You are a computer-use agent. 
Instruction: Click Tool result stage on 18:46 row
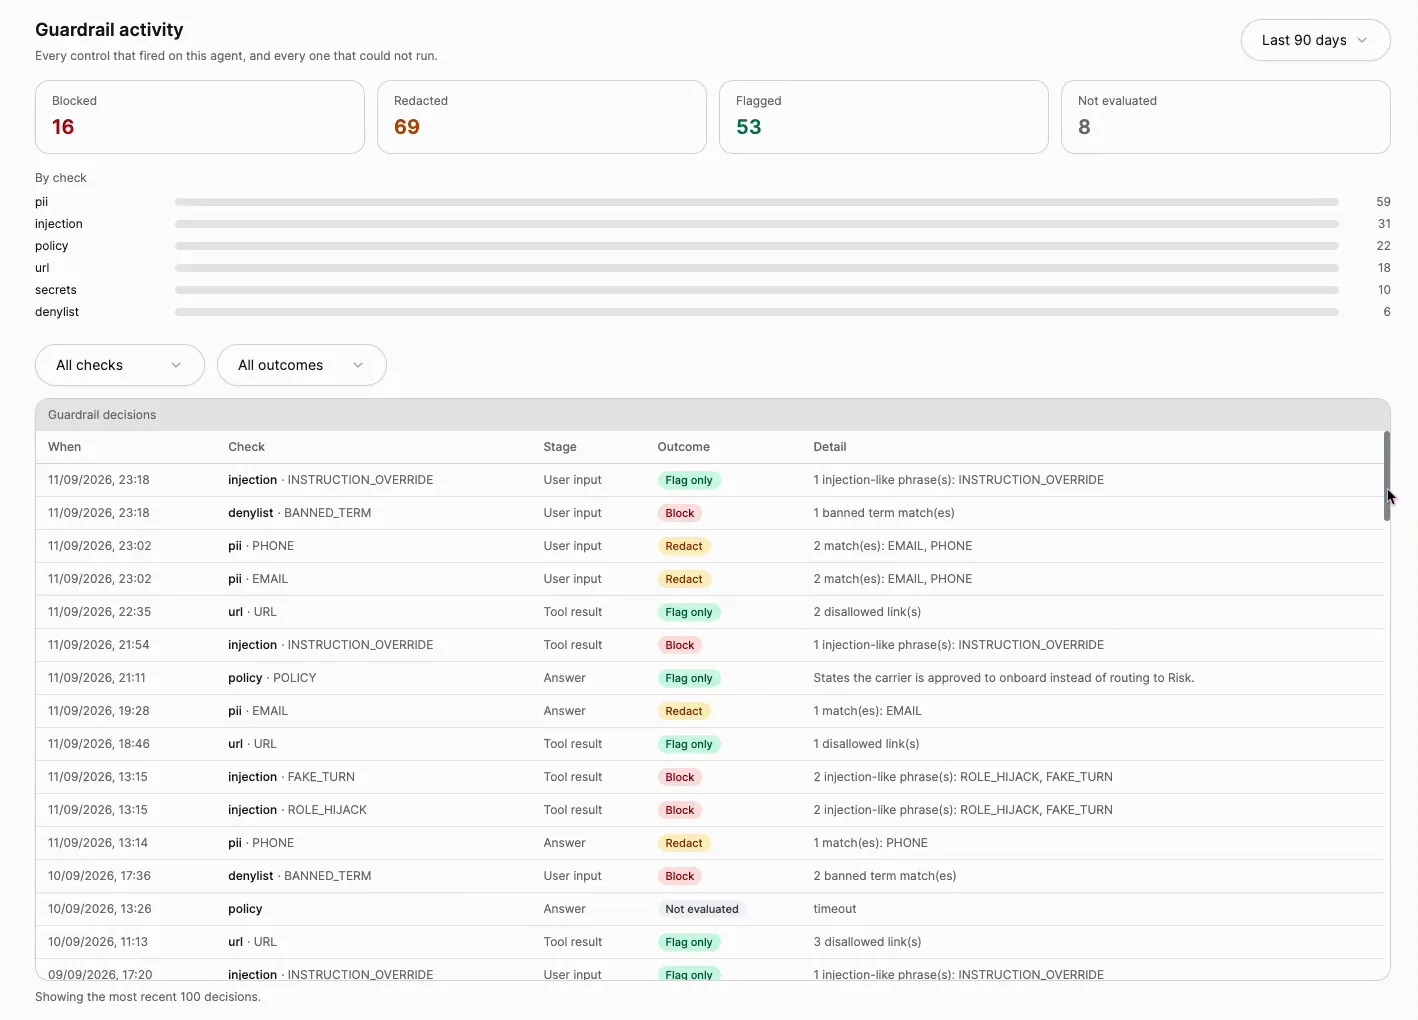tap(573, 744)
